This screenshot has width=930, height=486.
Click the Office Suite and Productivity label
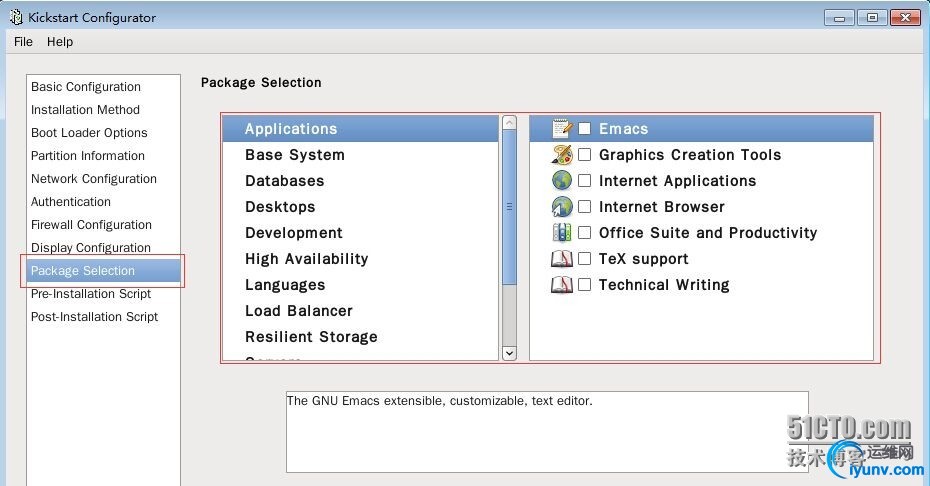[x=708, y=233]
